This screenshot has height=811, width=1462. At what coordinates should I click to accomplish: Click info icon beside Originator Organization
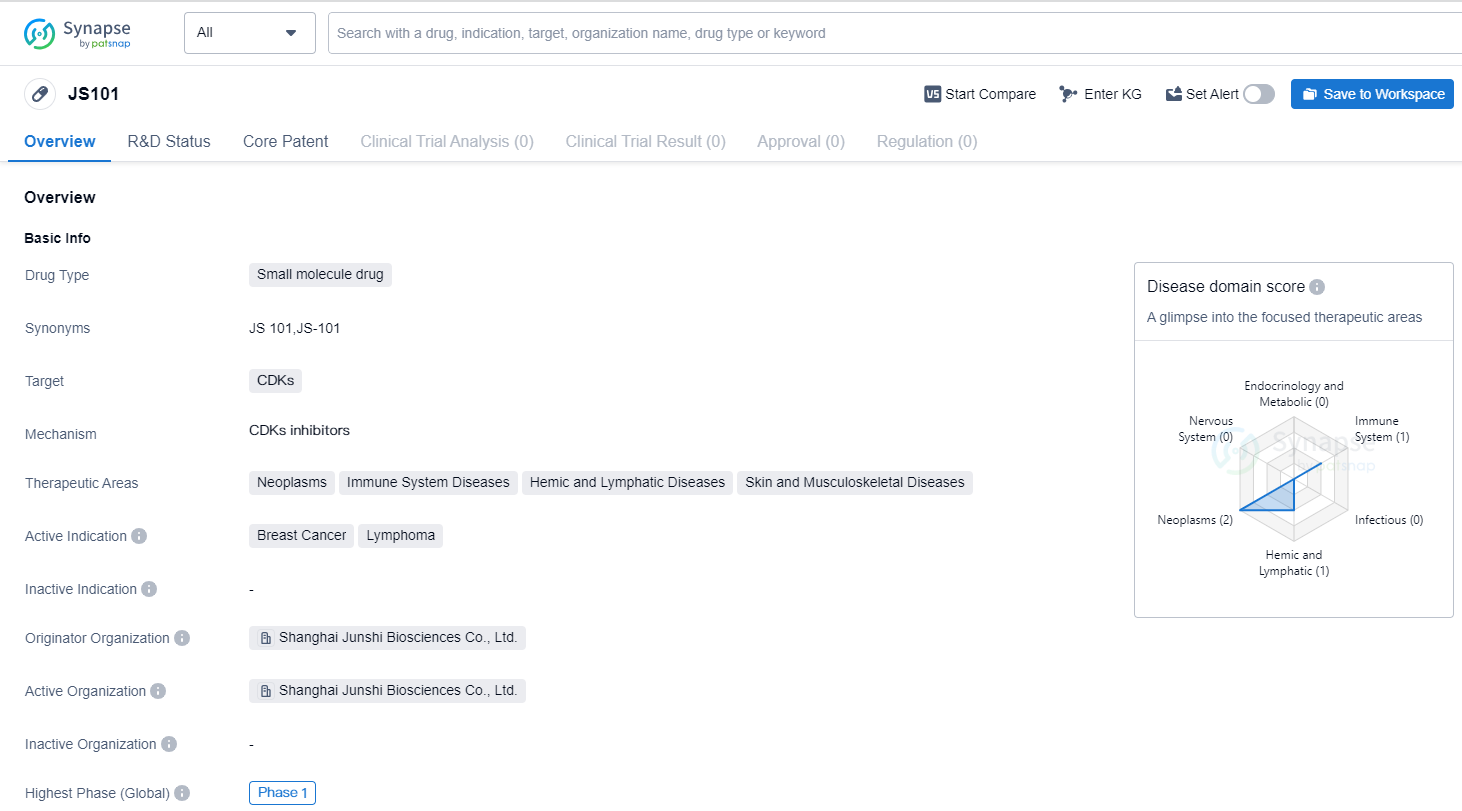coord(182,638)
